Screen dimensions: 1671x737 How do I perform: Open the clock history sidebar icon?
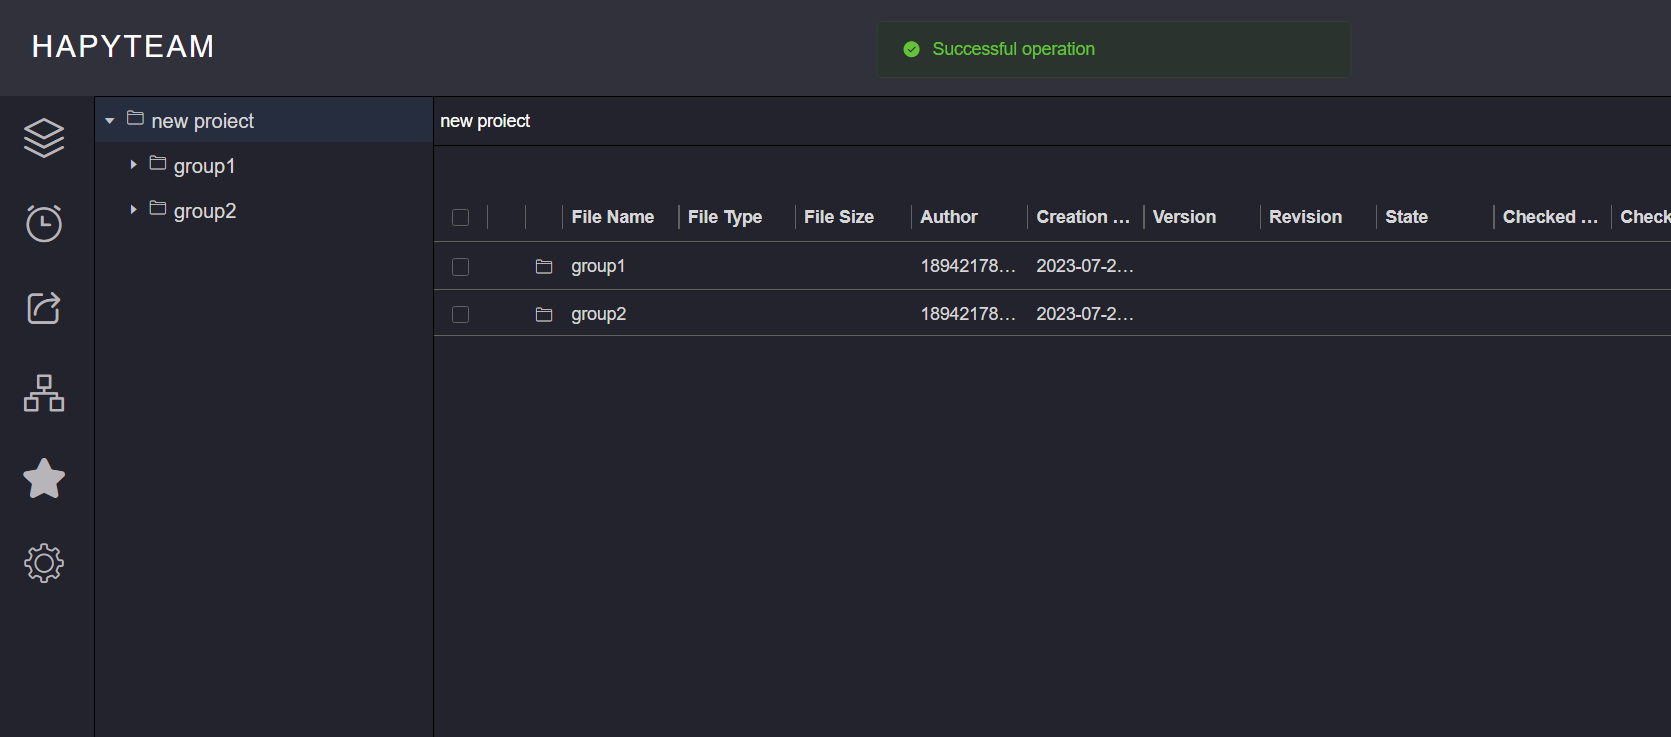point(44,223)
